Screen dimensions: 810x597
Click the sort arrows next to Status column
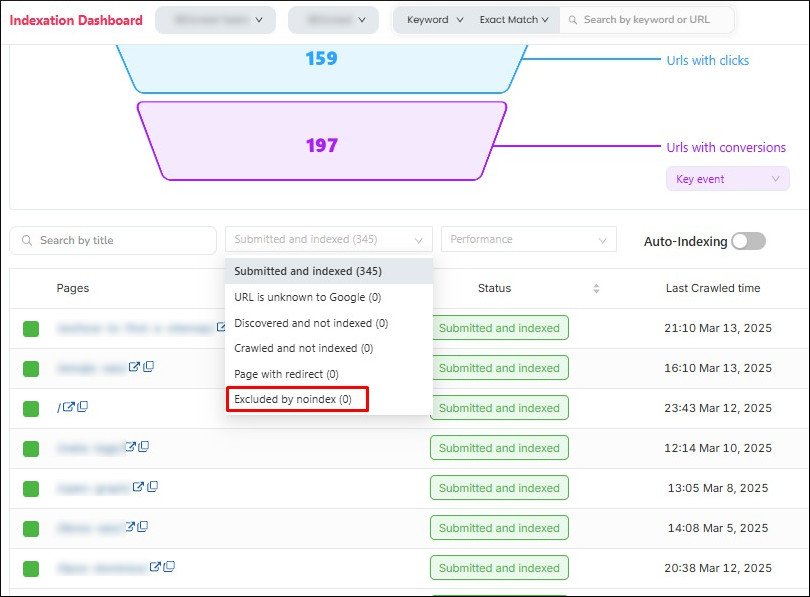596,288
